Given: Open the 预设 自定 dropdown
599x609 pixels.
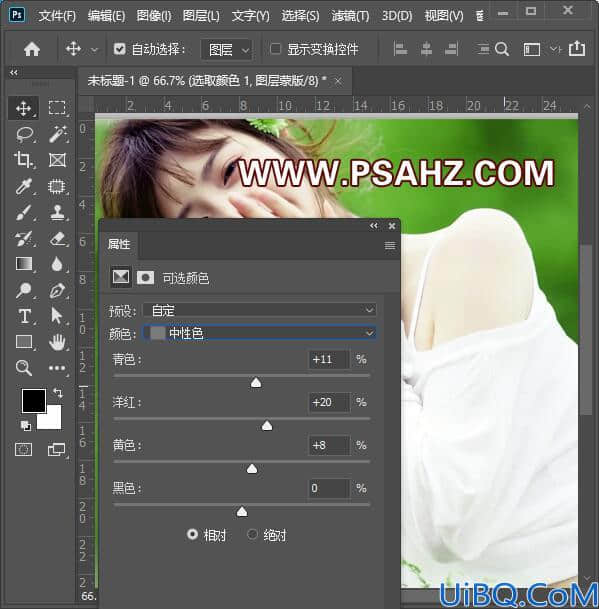Looking at the screenshot, I should point(259,310).
